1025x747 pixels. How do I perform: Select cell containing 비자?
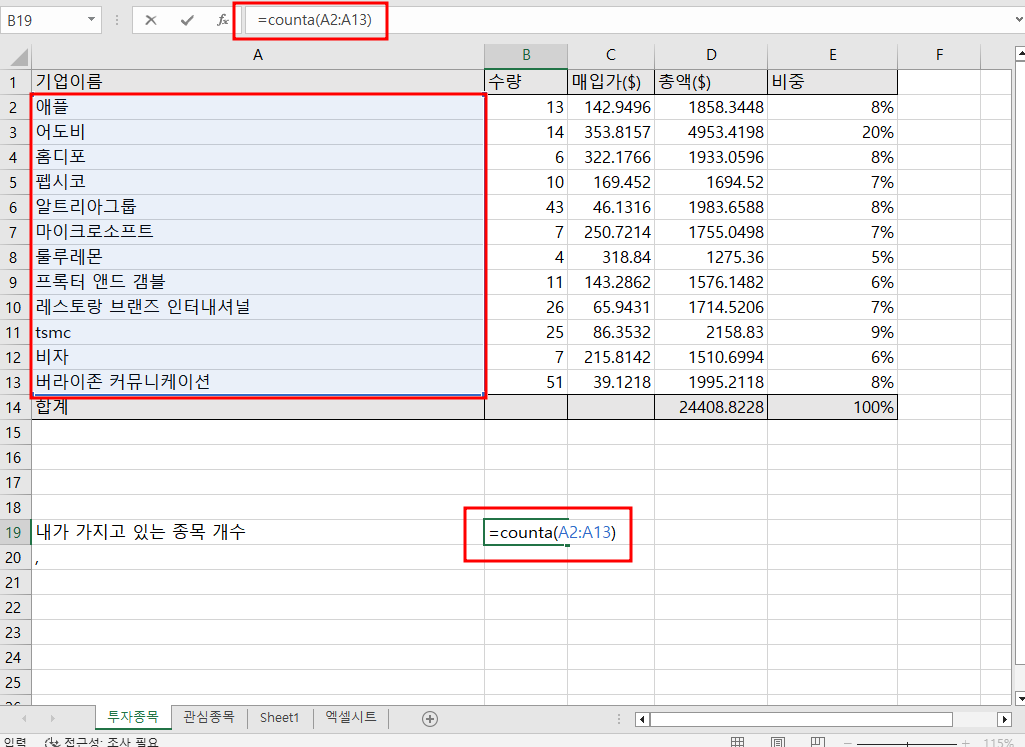coord(258,357)
